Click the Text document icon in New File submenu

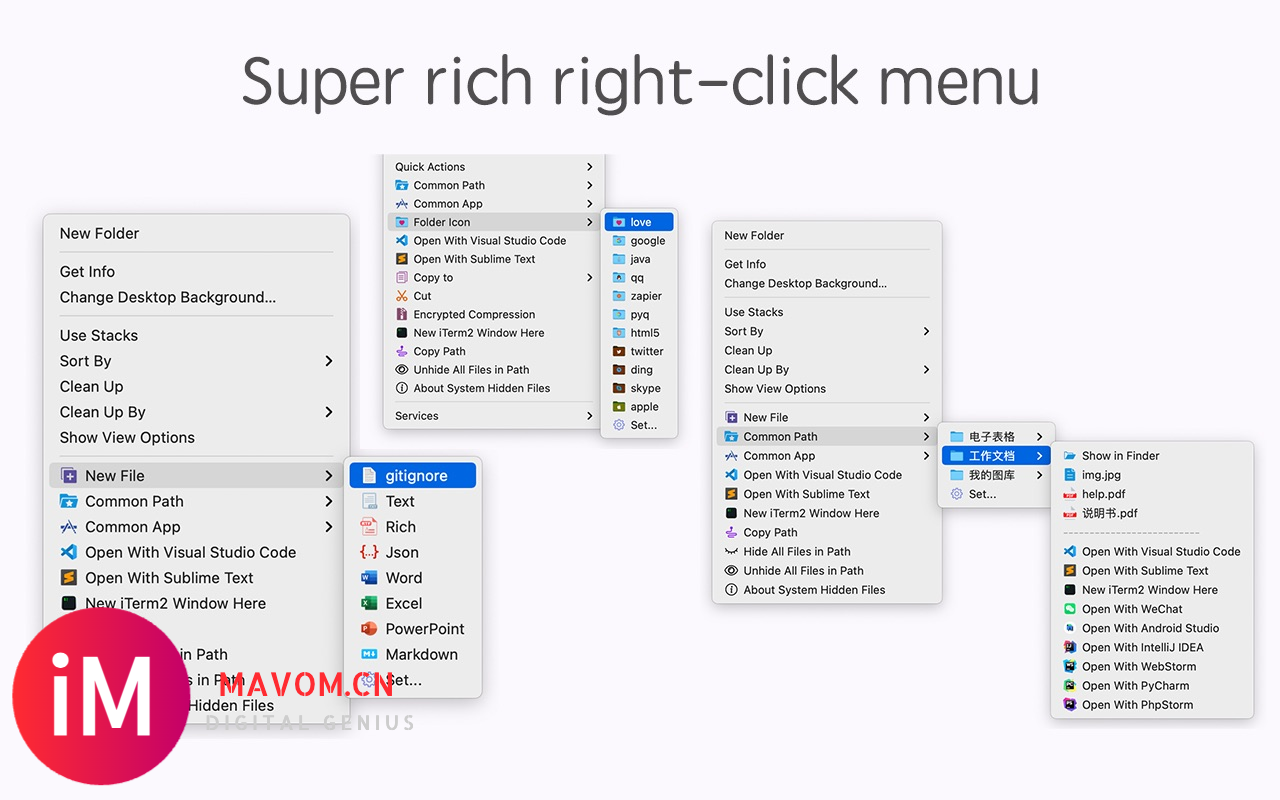point(368,501)
